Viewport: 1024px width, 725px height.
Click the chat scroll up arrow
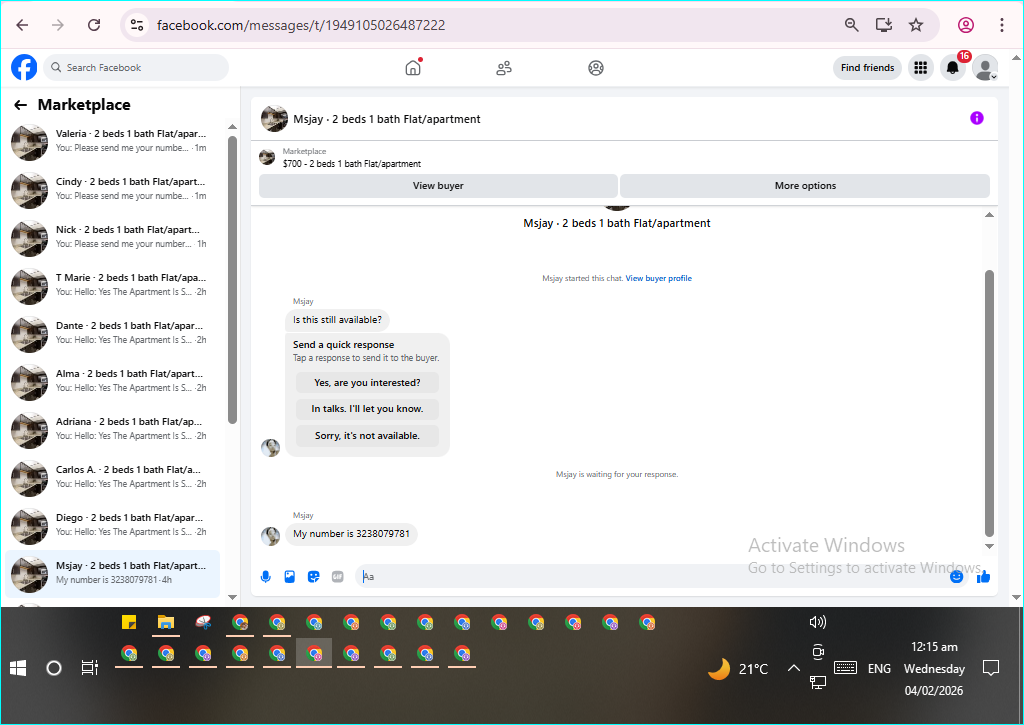pos(989,215)
